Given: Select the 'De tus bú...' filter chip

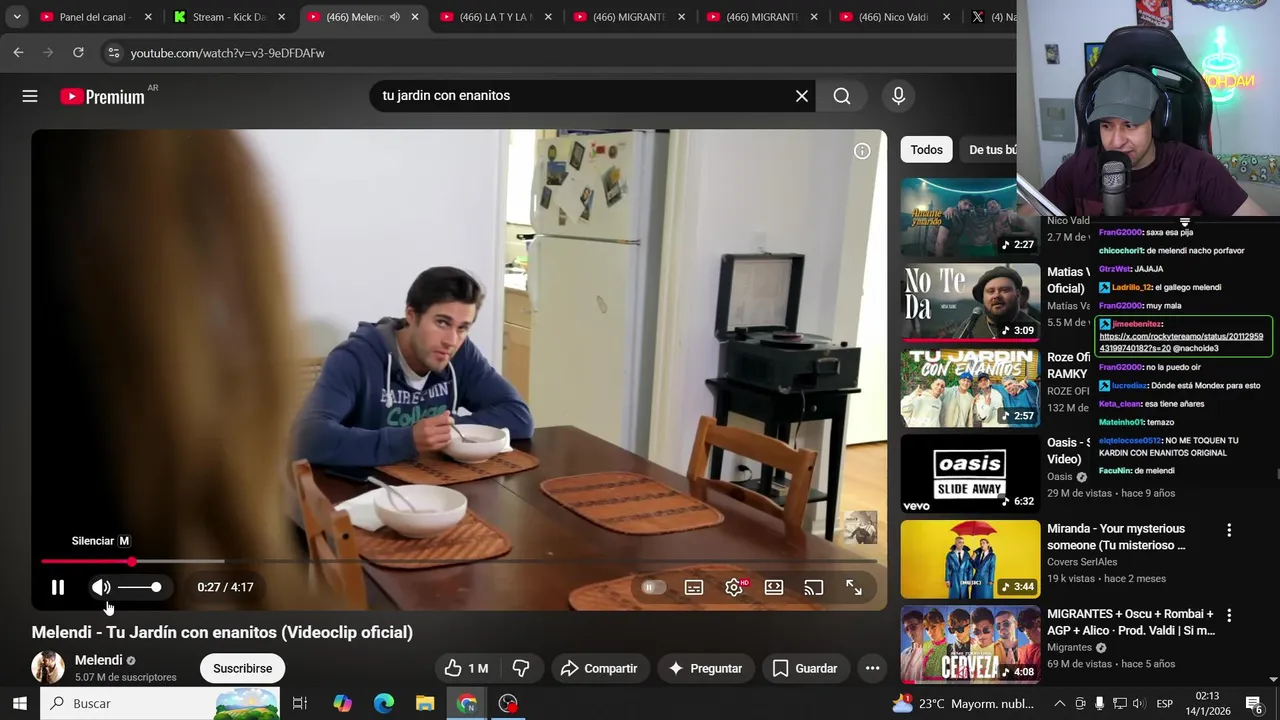Looking at the screenshot, I should pyautogui.click(x=990, y=150).
